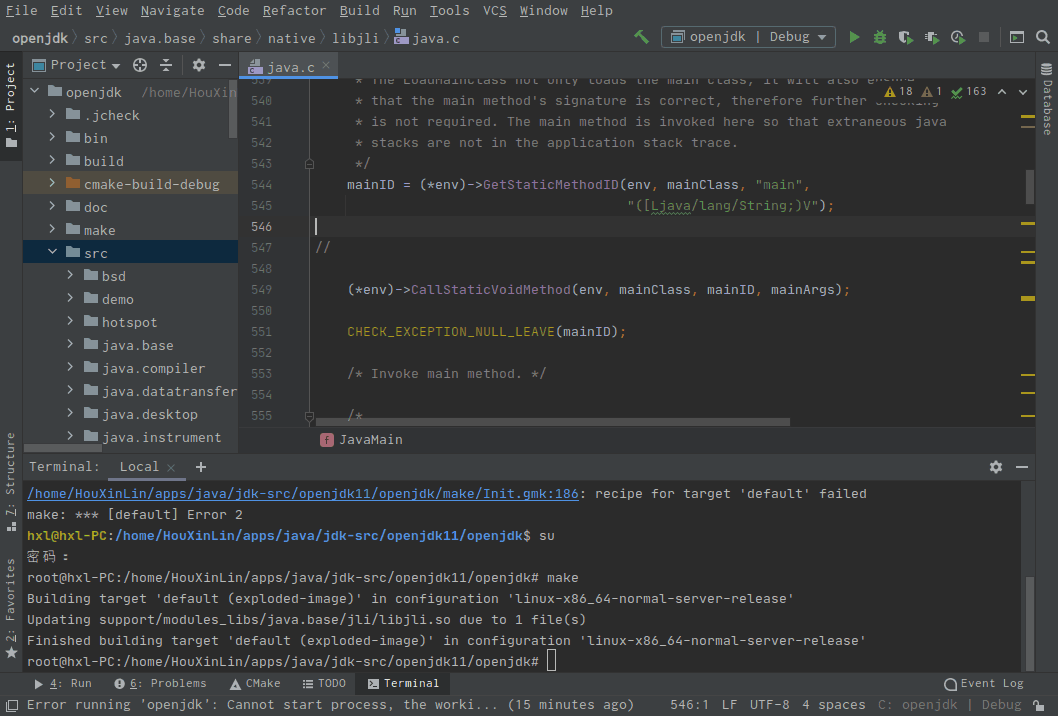Open the CMake tool window
1058x716 pixels.
pos(255,684)
